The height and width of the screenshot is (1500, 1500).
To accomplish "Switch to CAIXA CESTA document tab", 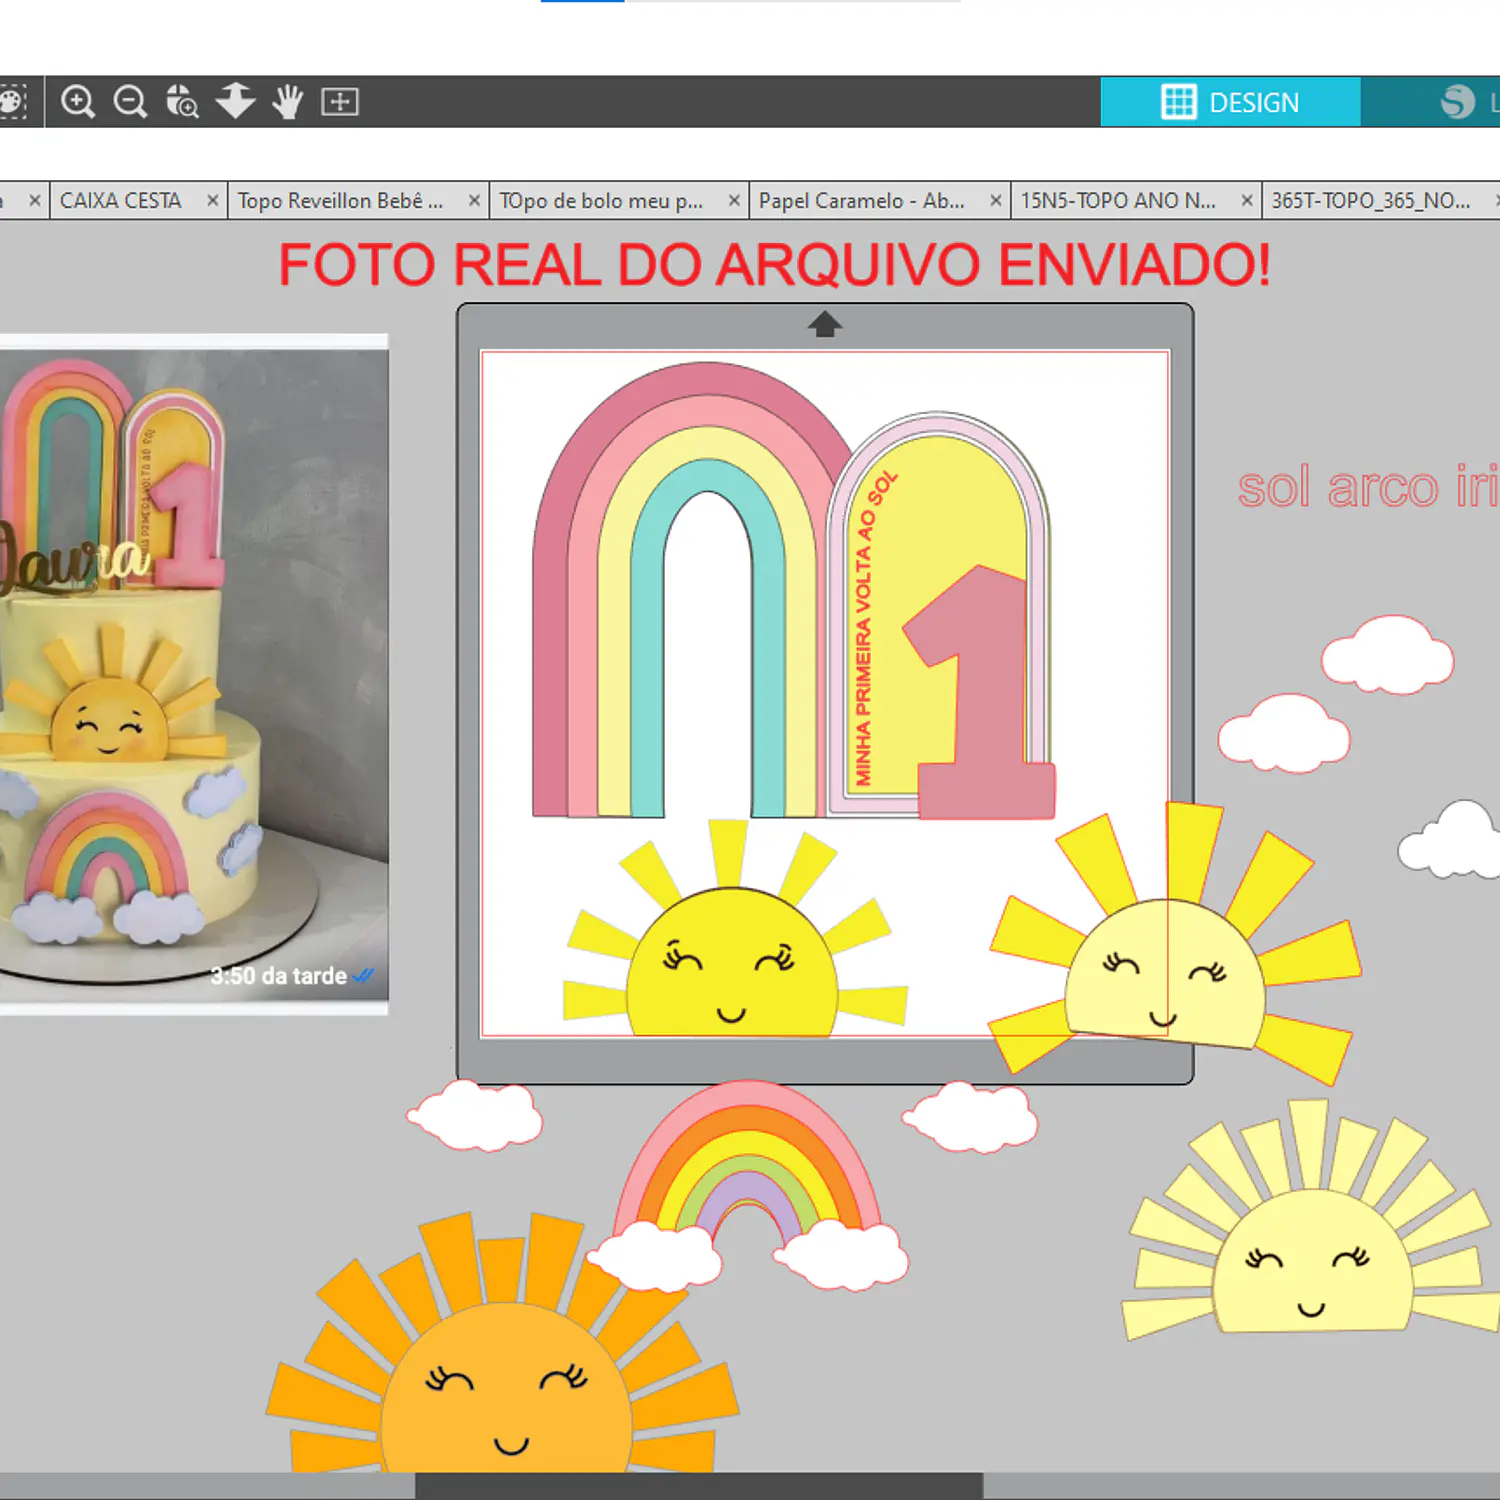I will (121, 201).
